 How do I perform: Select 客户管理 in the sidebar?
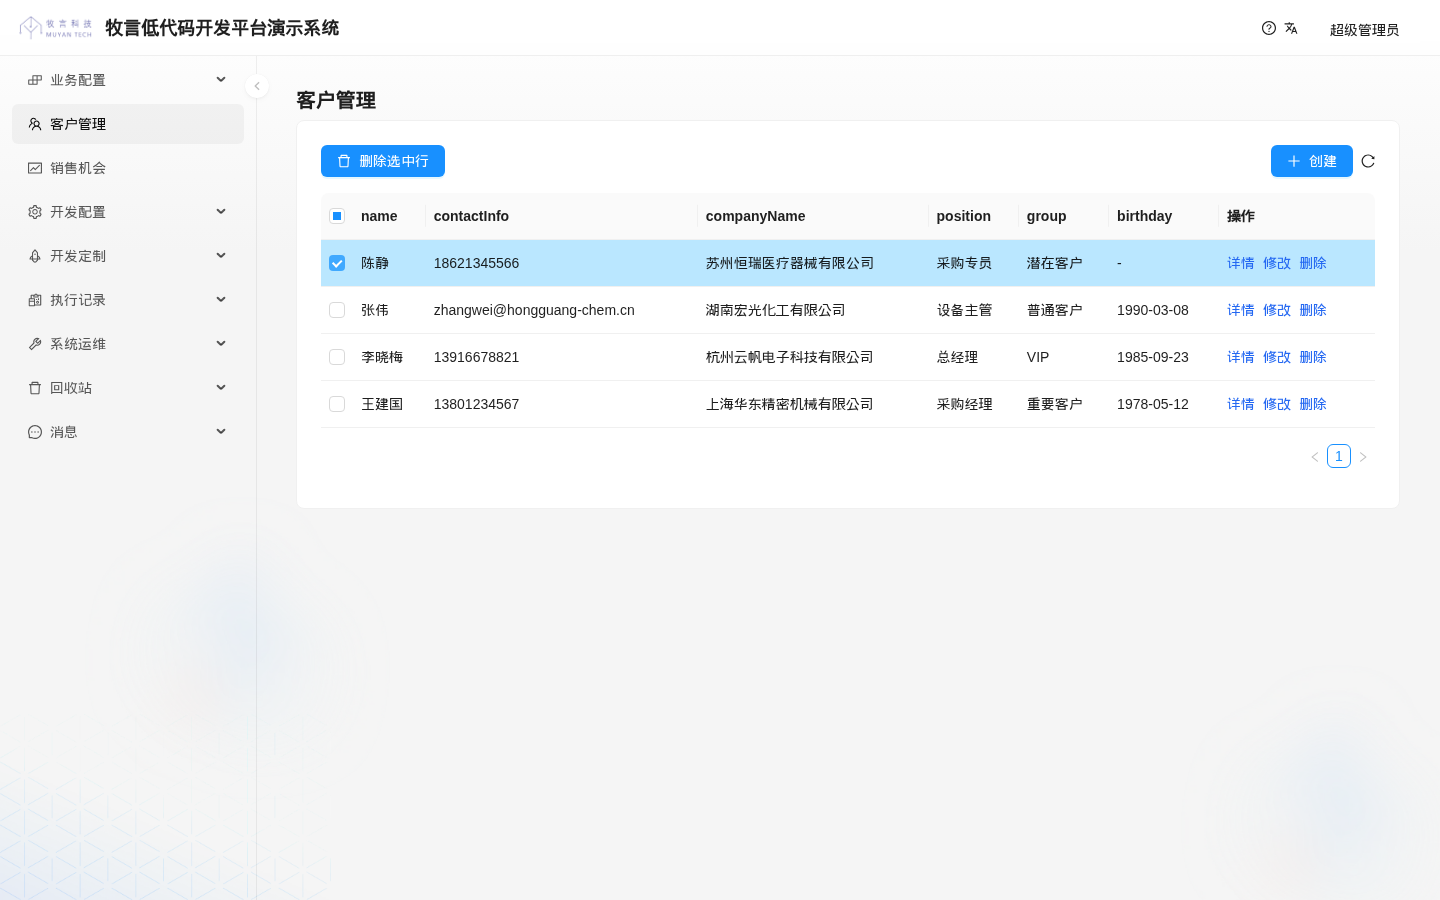128,124
